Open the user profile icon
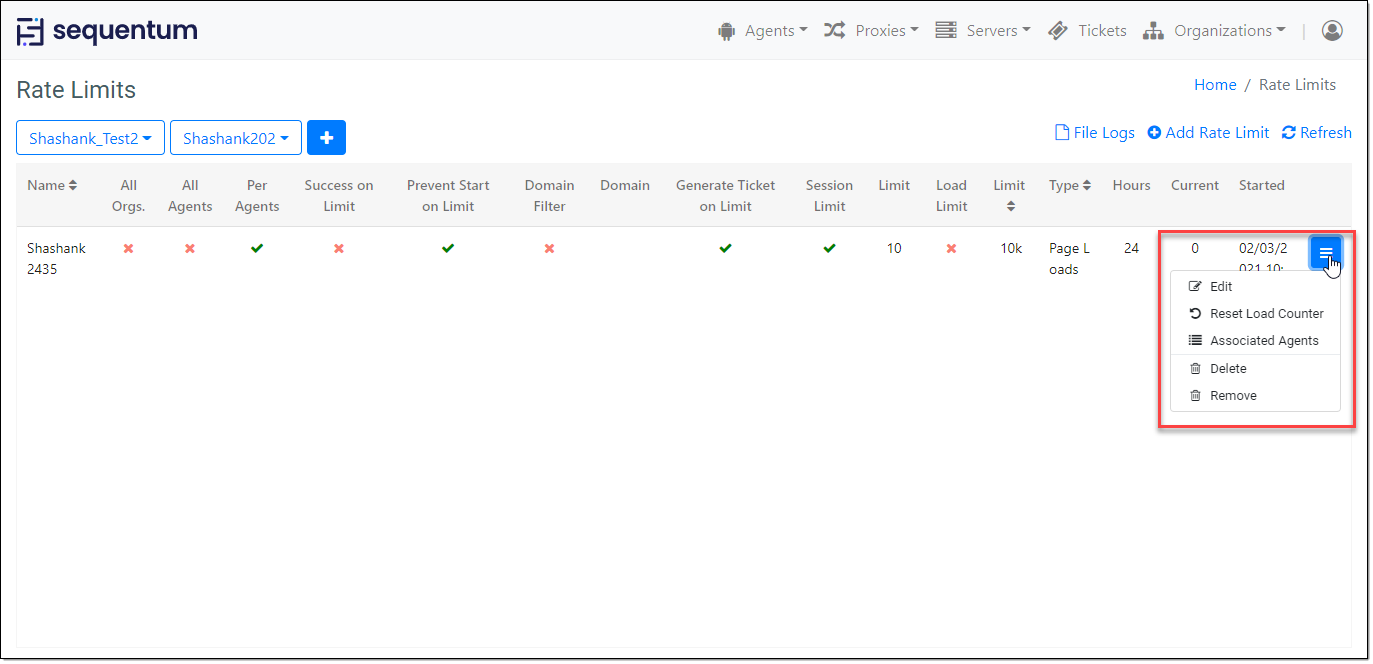 1331,31
